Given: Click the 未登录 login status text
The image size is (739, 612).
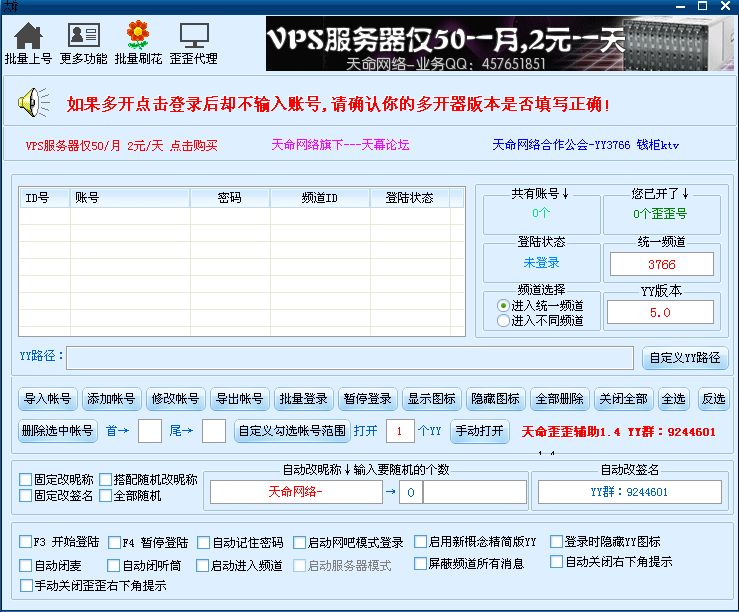Looking at the screenshot, I should pyautogui.click(x=541, y=263).
